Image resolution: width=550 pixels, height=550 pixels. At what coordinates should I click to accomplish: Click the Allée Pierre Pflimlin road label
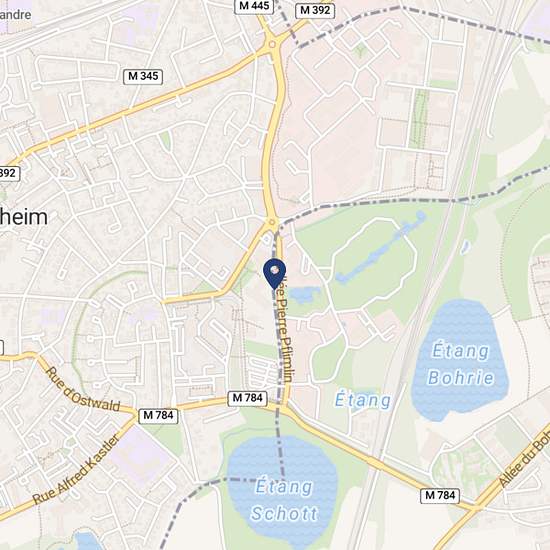[284, 329]
